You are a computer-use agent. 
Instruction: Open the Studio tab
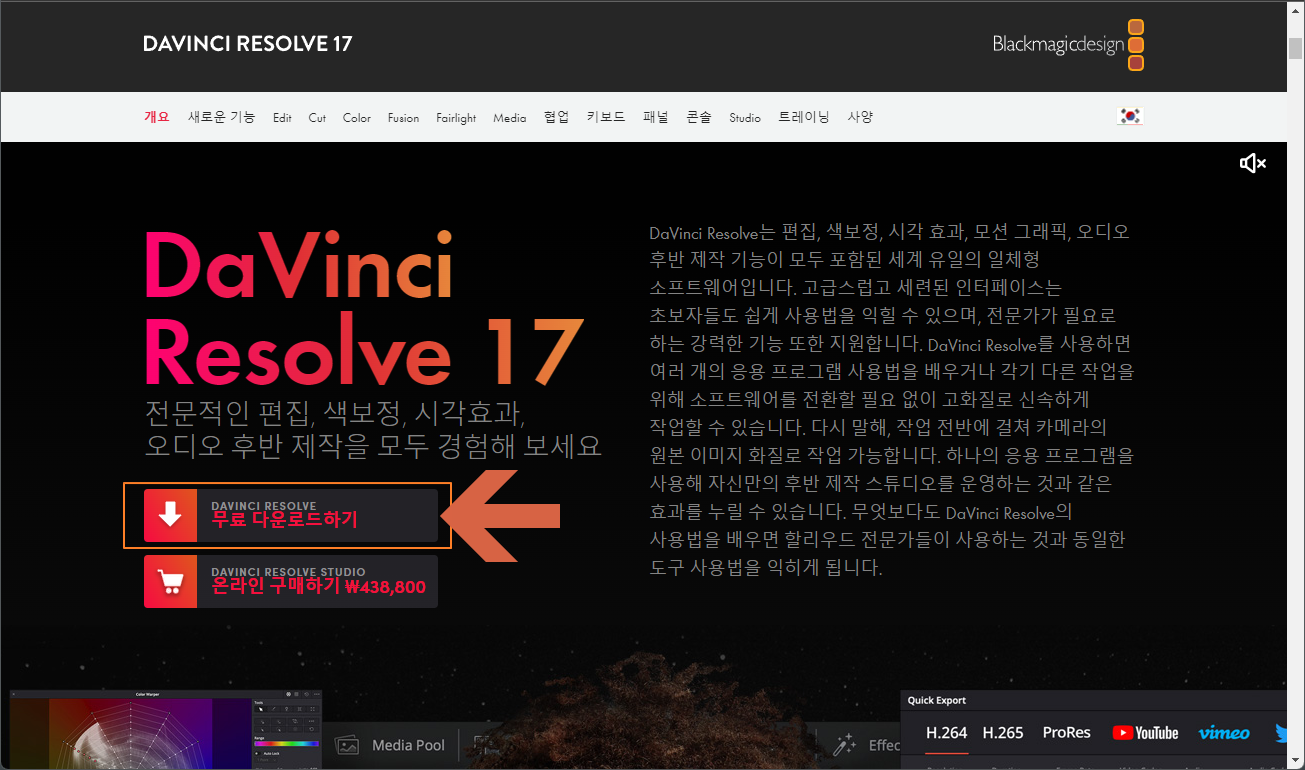click(x=745, y=118)
